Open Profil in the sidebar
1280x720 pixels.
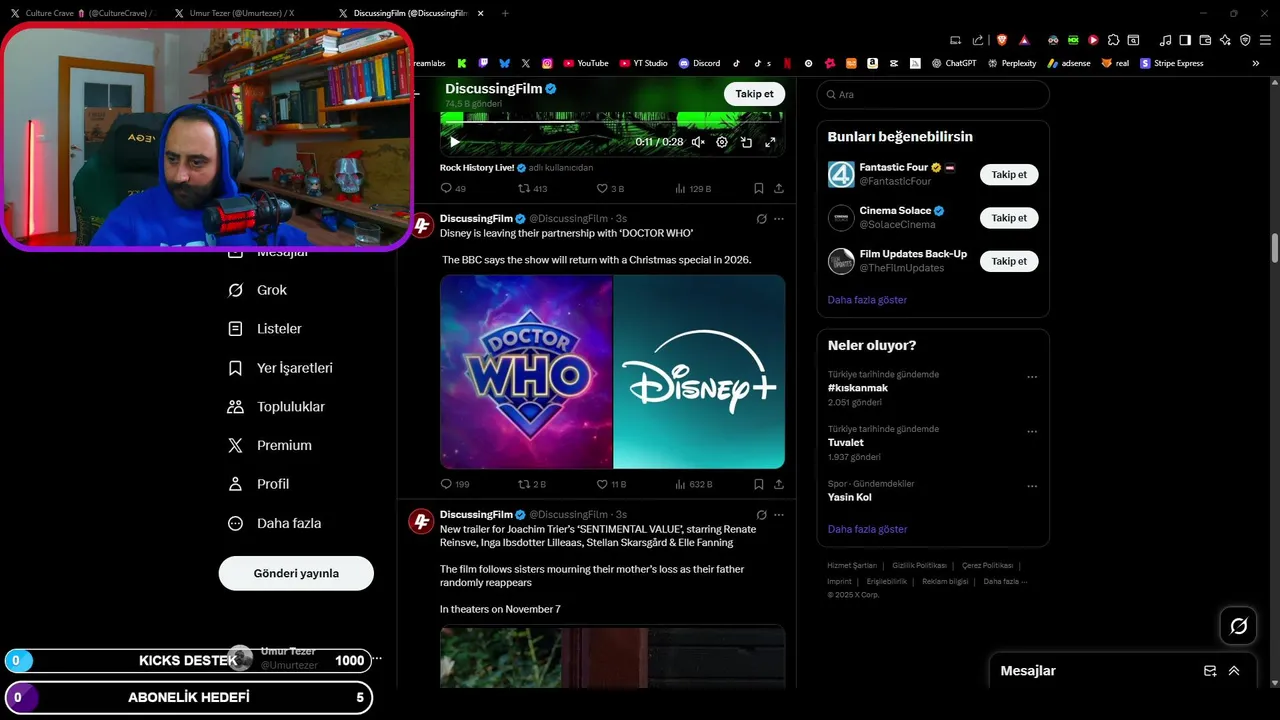[259, 484]
